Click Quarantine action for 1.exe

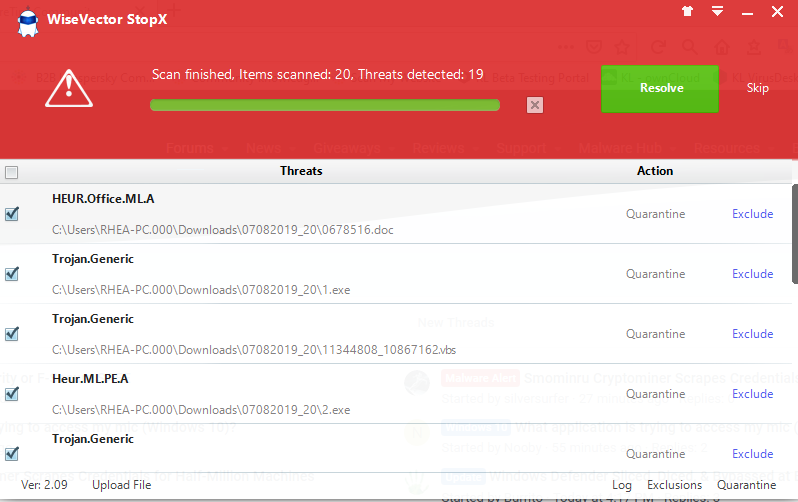click(x=656, y=274)
